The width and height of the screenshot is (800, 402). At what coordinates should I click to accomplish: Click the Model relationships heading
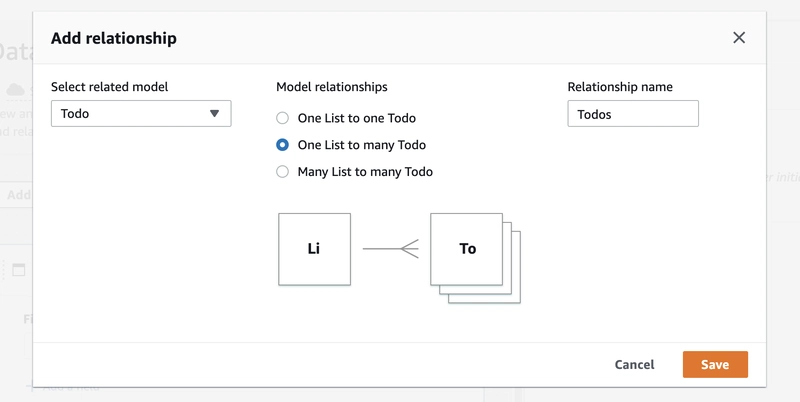(x=331, y=87)
